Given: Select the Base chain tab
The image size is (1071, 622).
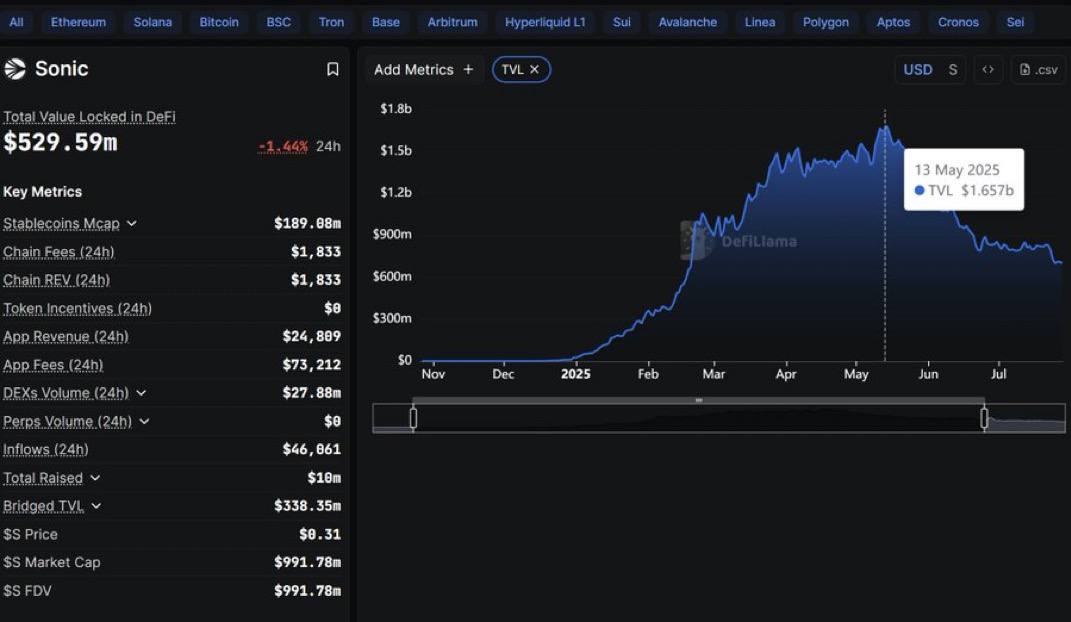Looking at the screenshot, I should [386, 22].
